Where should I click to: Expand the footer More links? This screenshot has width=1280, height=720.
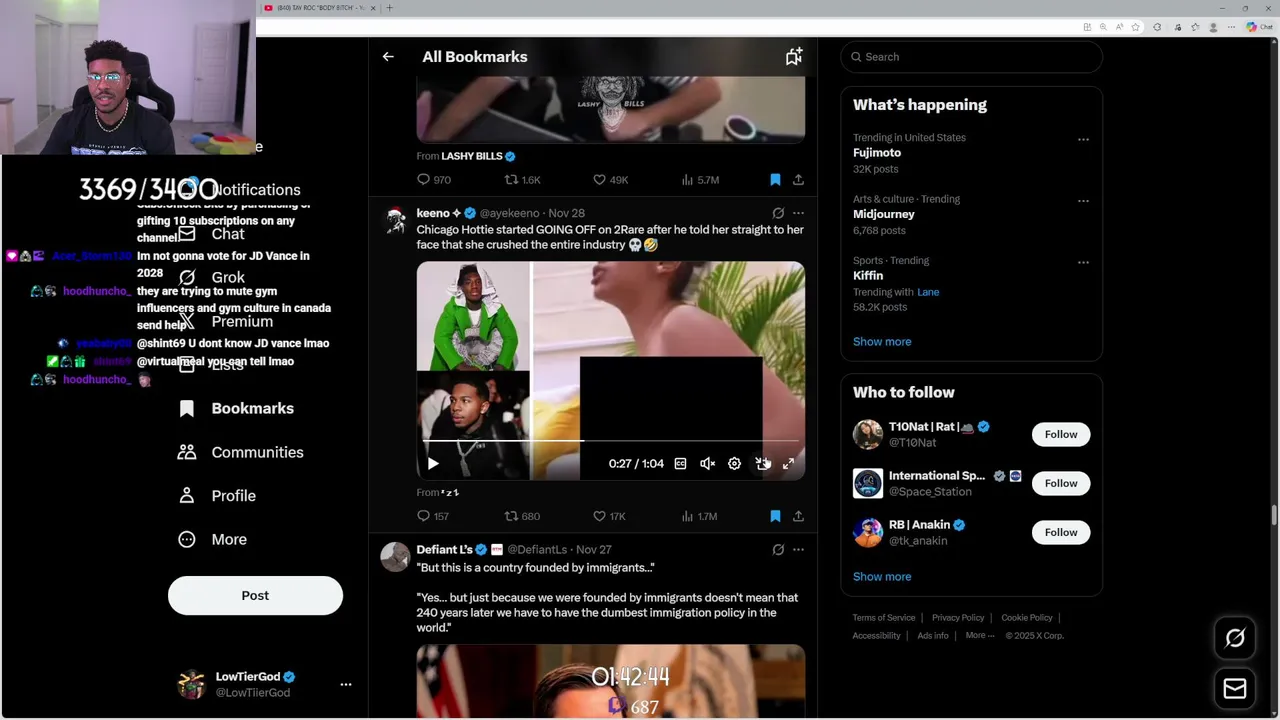coord(979,635)
